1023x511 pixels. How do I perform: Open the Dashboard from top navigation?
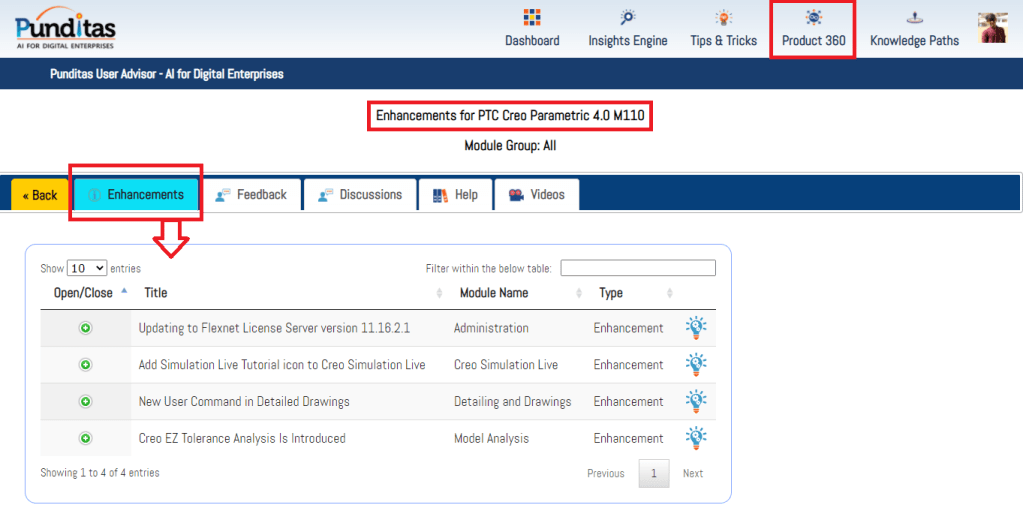pos(532,29)
